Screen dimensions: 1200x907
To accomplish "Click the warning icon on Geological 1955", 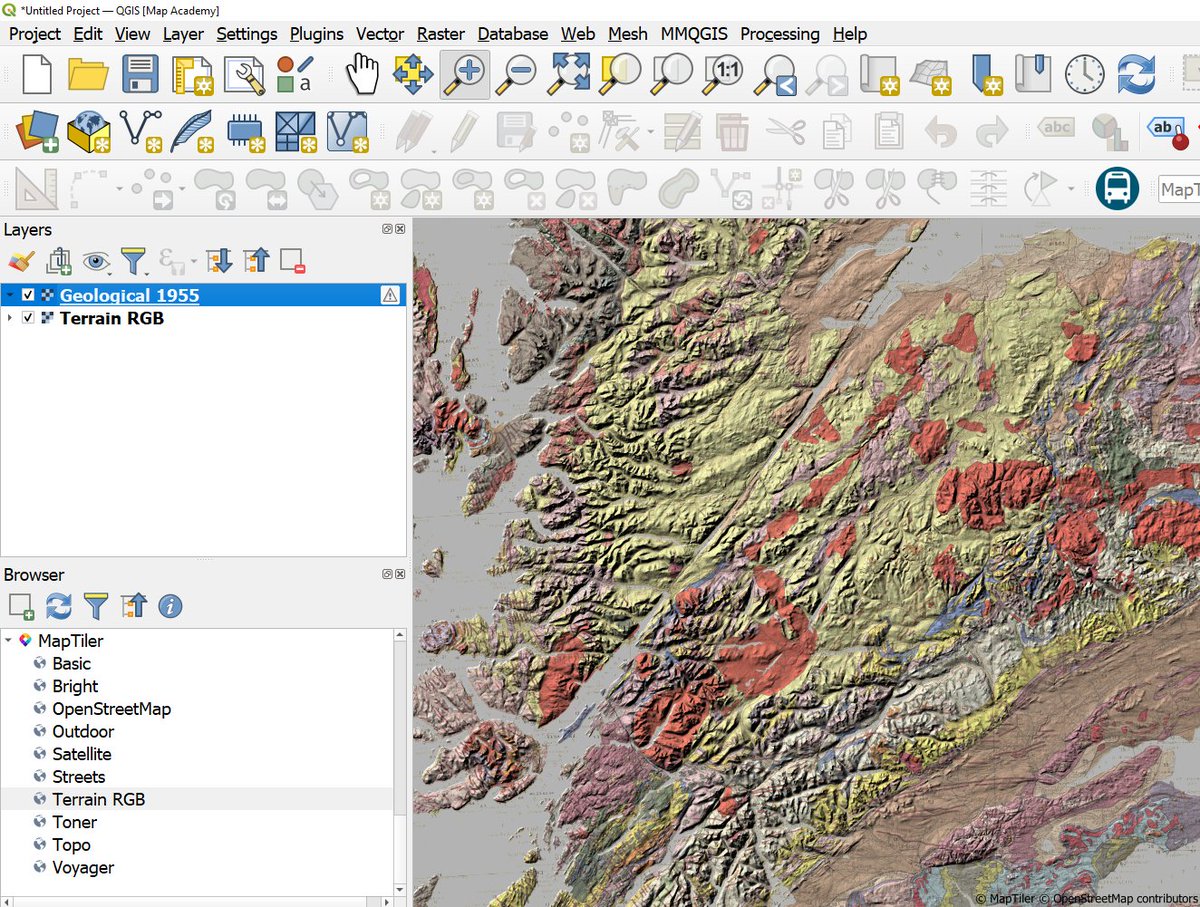I will (390, 295).
